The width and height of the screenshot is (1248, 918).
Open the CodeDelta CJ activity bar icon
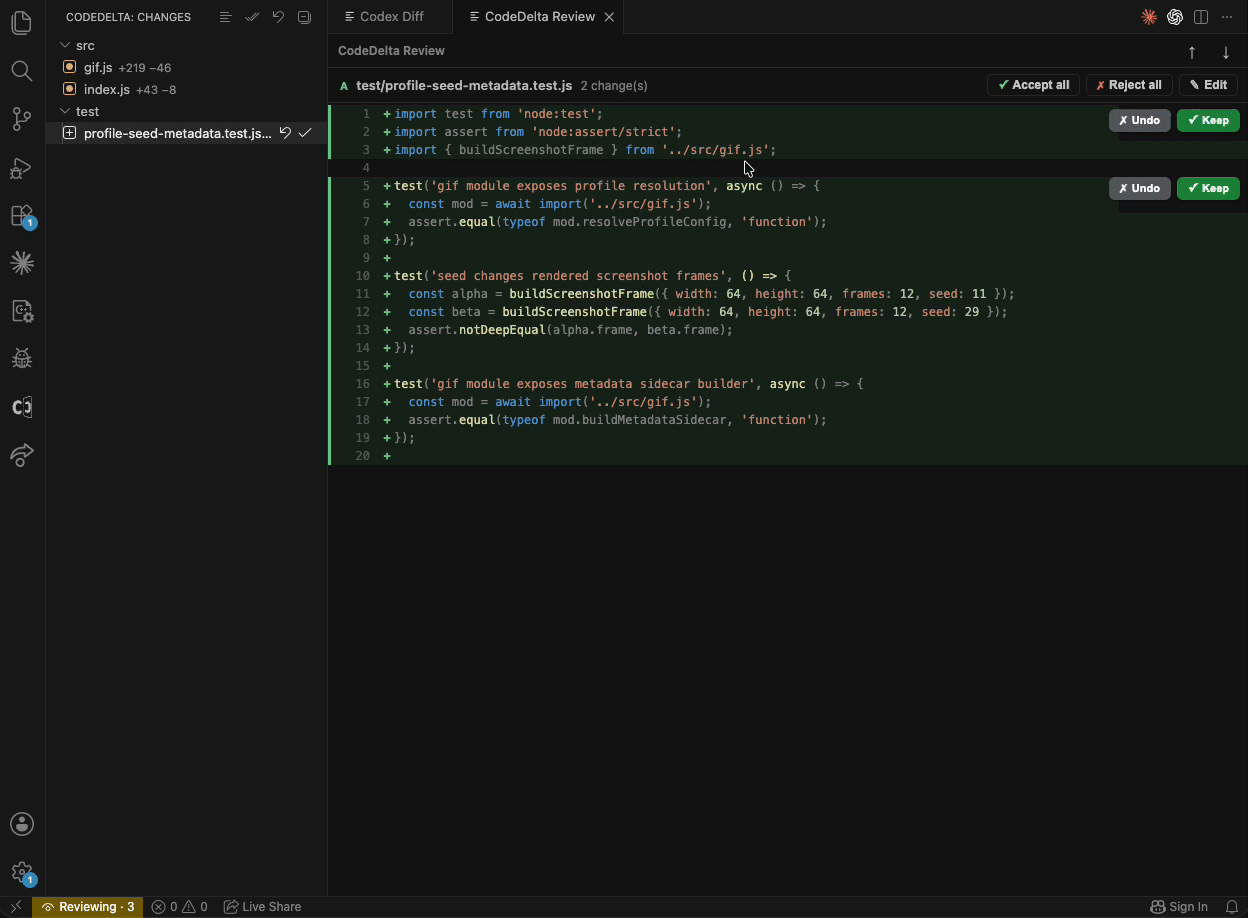[x=22, y=407]
